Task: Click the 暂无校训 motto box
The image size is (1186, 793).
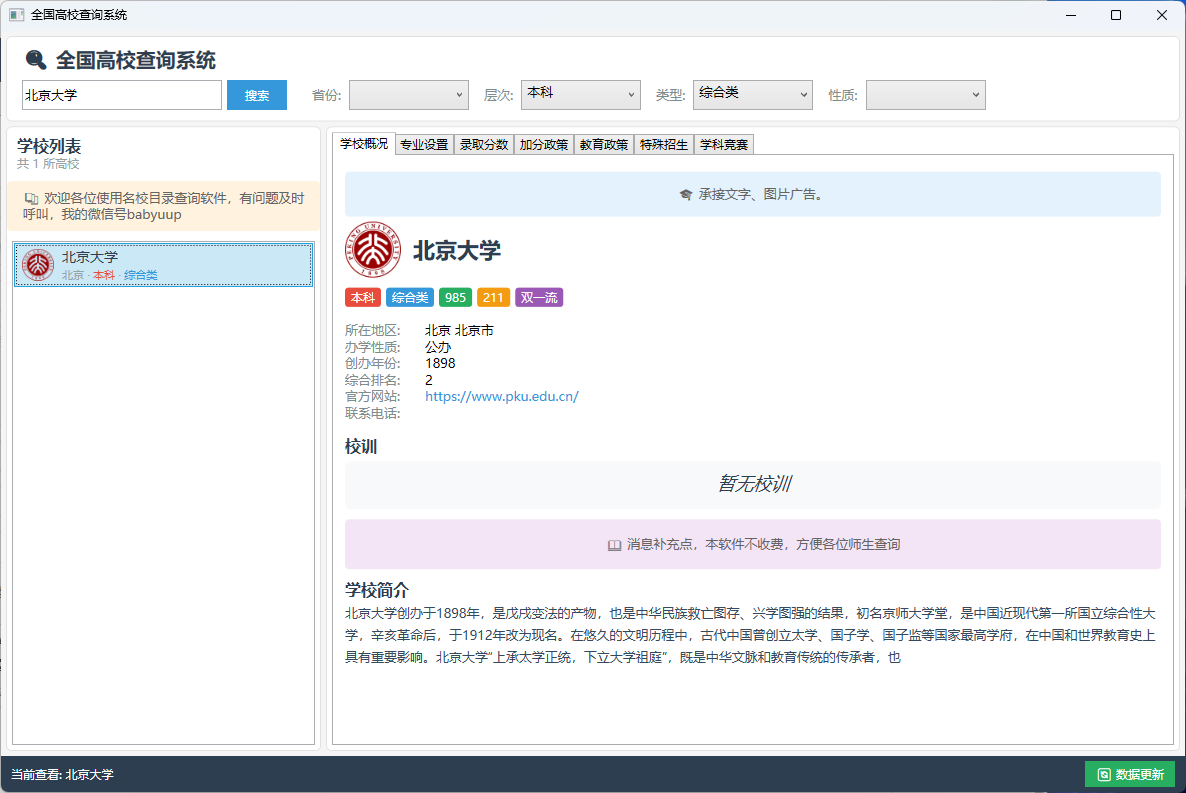Action: click(753, 484)
